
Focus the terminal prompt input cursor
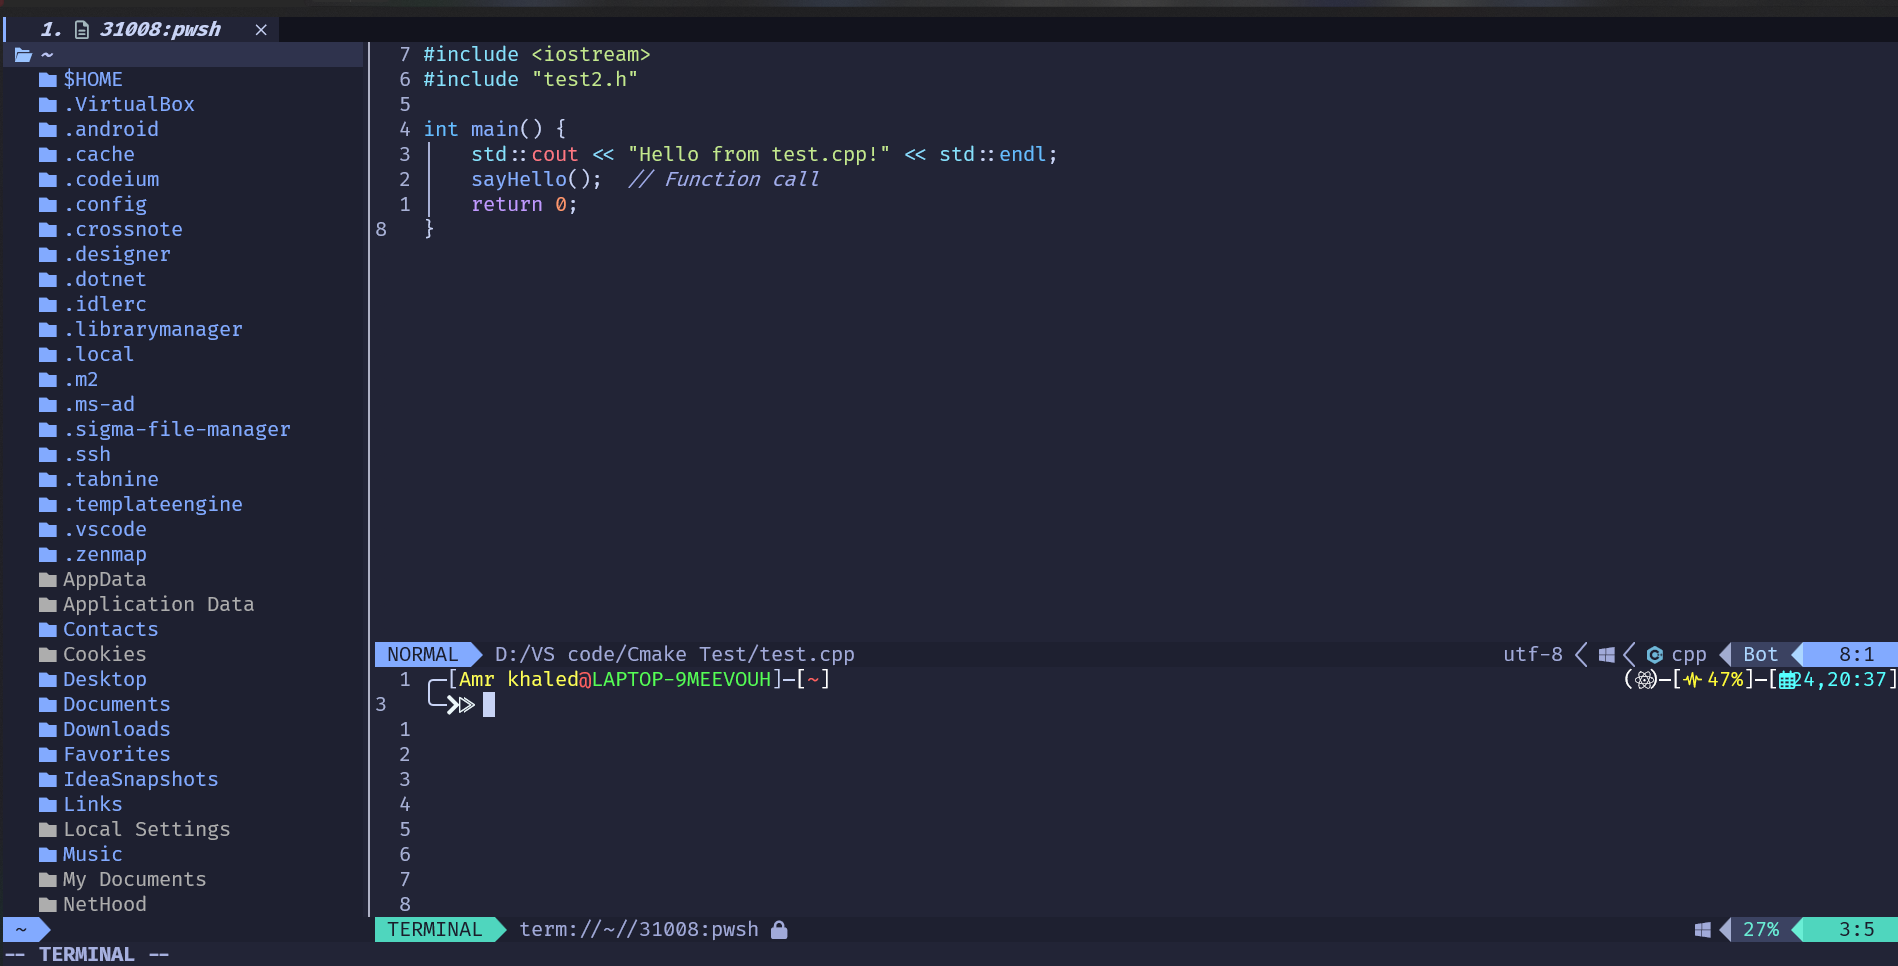[489, 706]
